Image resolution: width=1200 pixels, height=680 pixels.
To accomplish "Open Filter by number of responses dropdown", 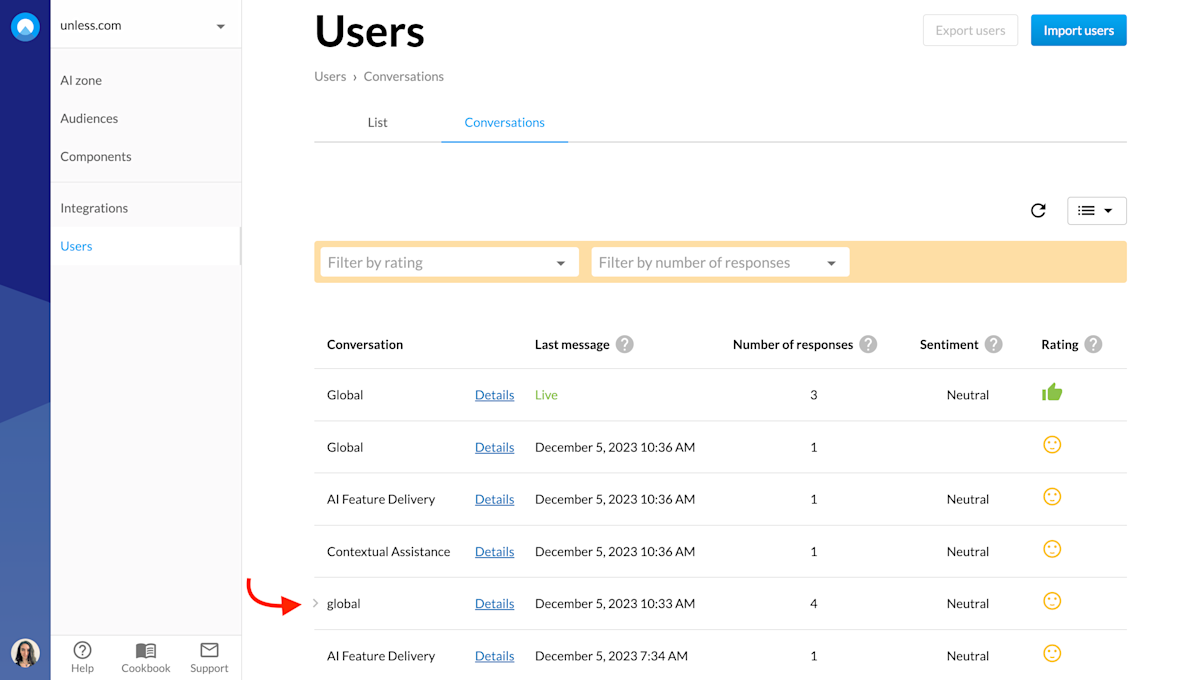I will [720, 262].
